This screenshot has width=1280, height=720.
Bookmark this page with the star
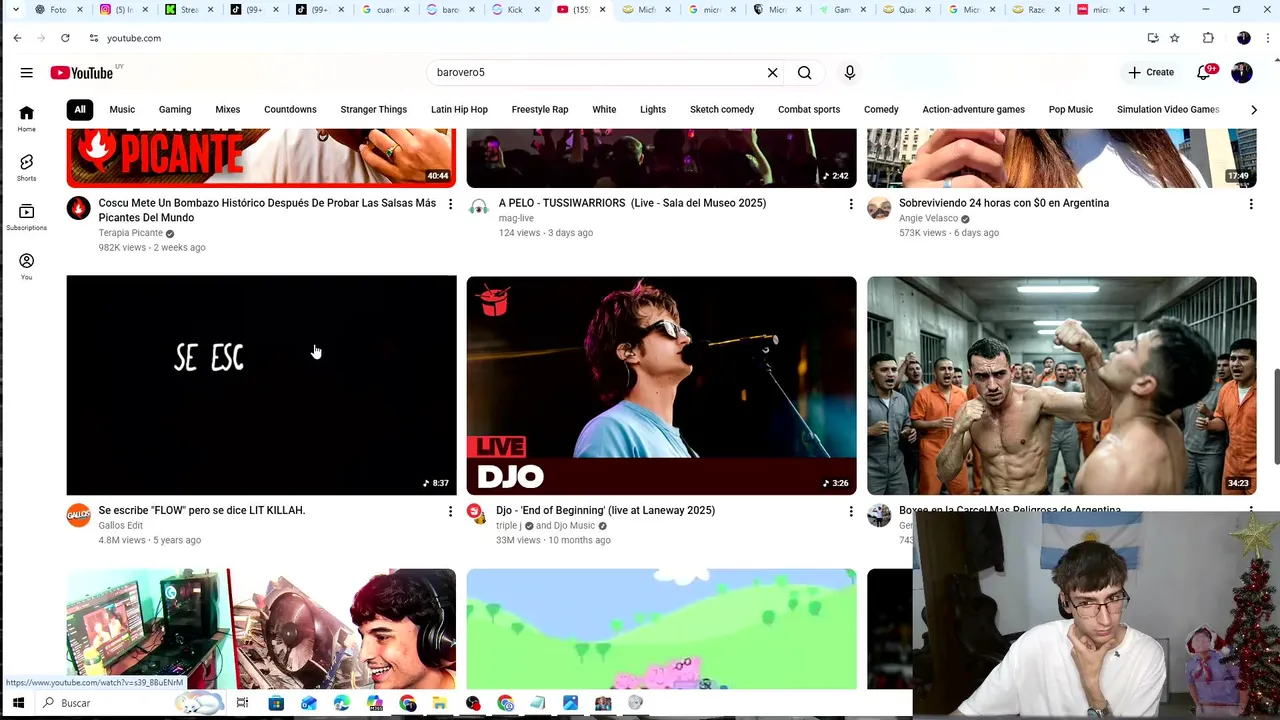(1175, 38)
